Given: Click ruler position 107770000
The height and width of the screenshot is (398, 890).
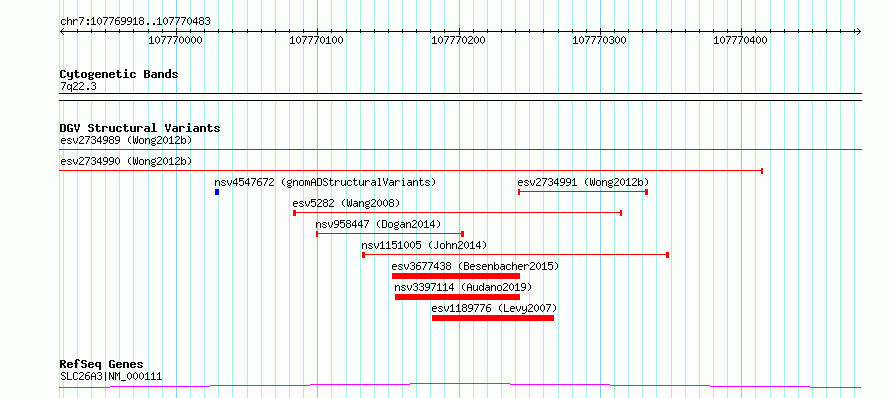Looking at the screenshot, I should (175, 40).
